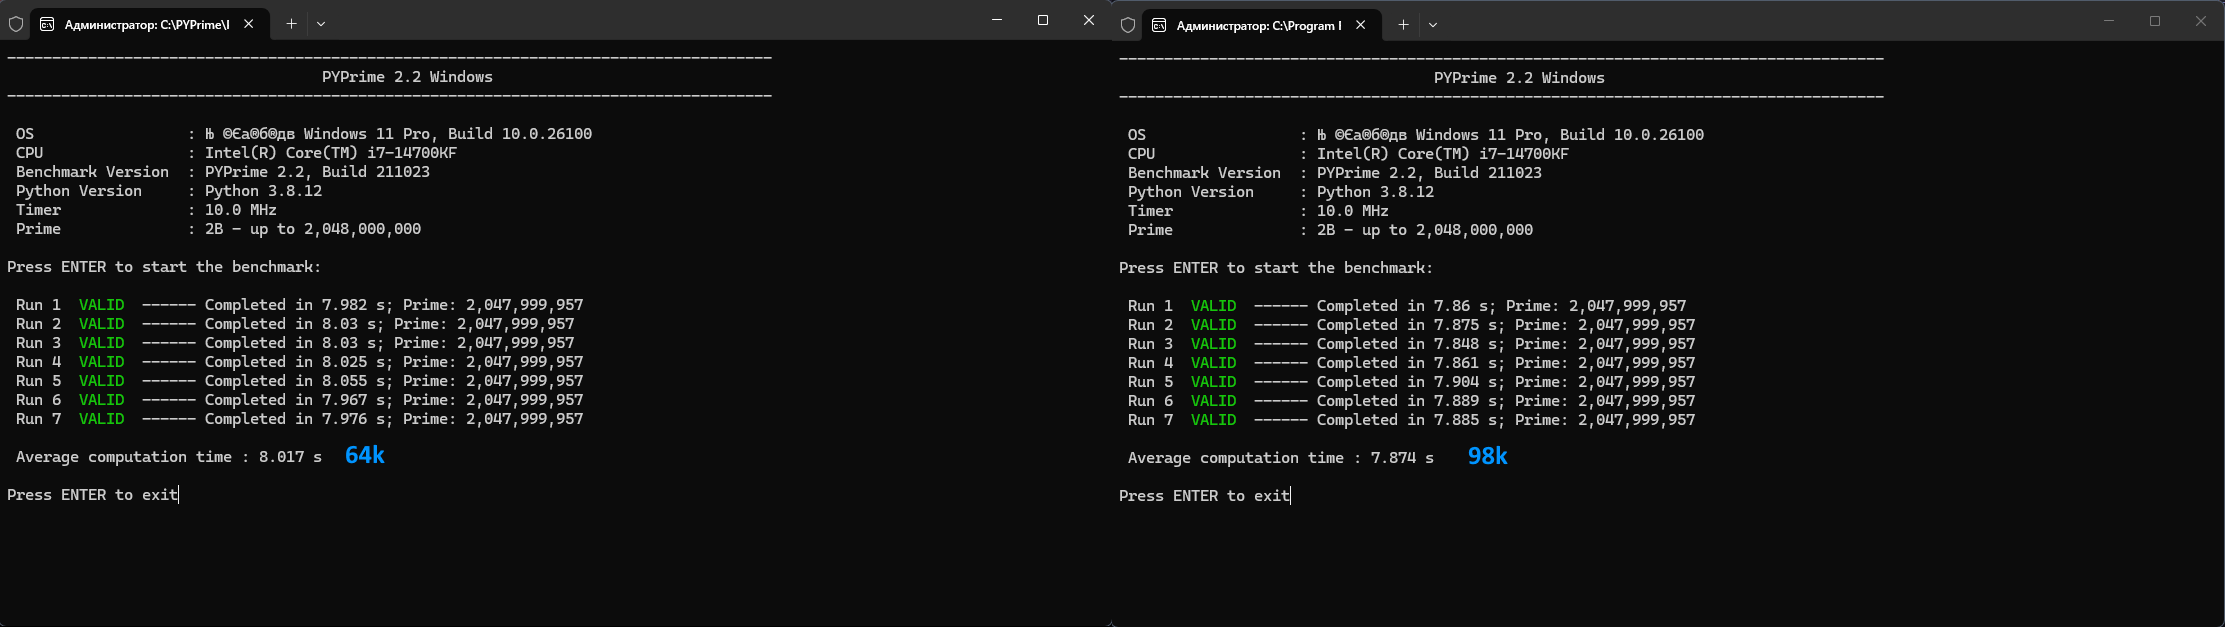
Task: Click 'PYPrime 2.2 Windows' title in right window
Action: [x=1519, y=78]
